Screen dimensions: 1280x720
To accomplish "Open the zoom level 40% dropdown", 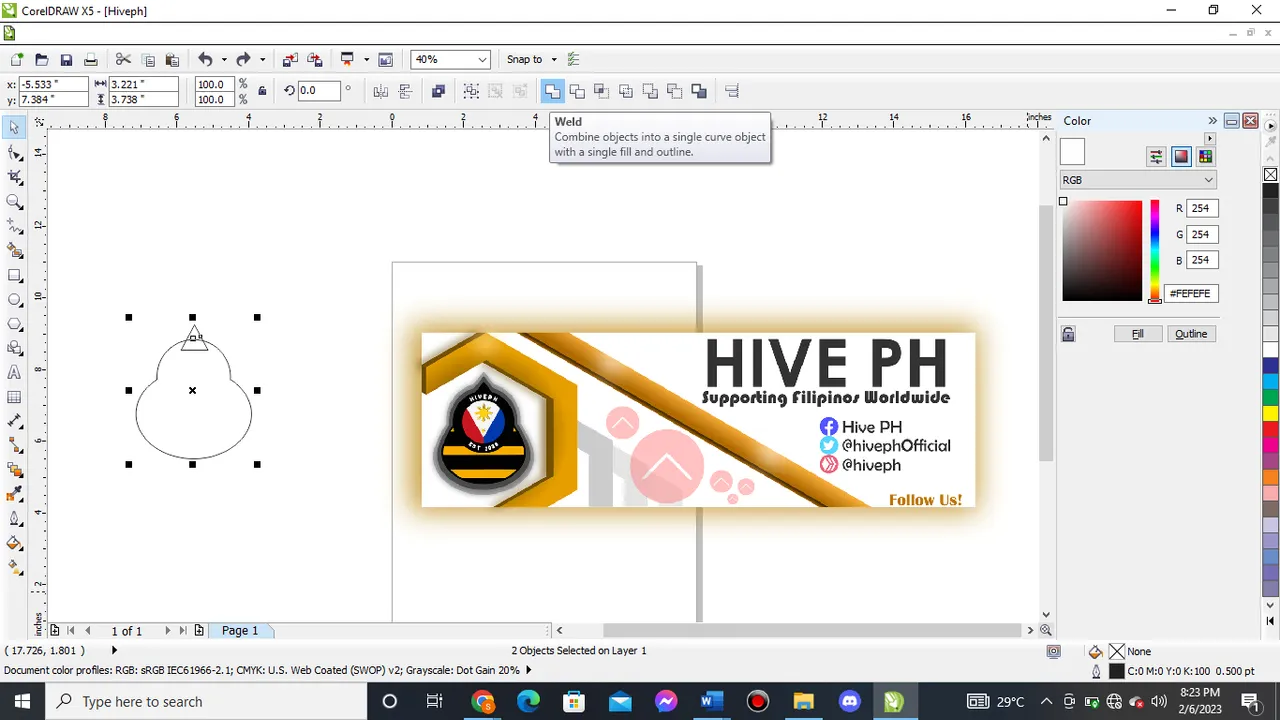I will 483,60.
